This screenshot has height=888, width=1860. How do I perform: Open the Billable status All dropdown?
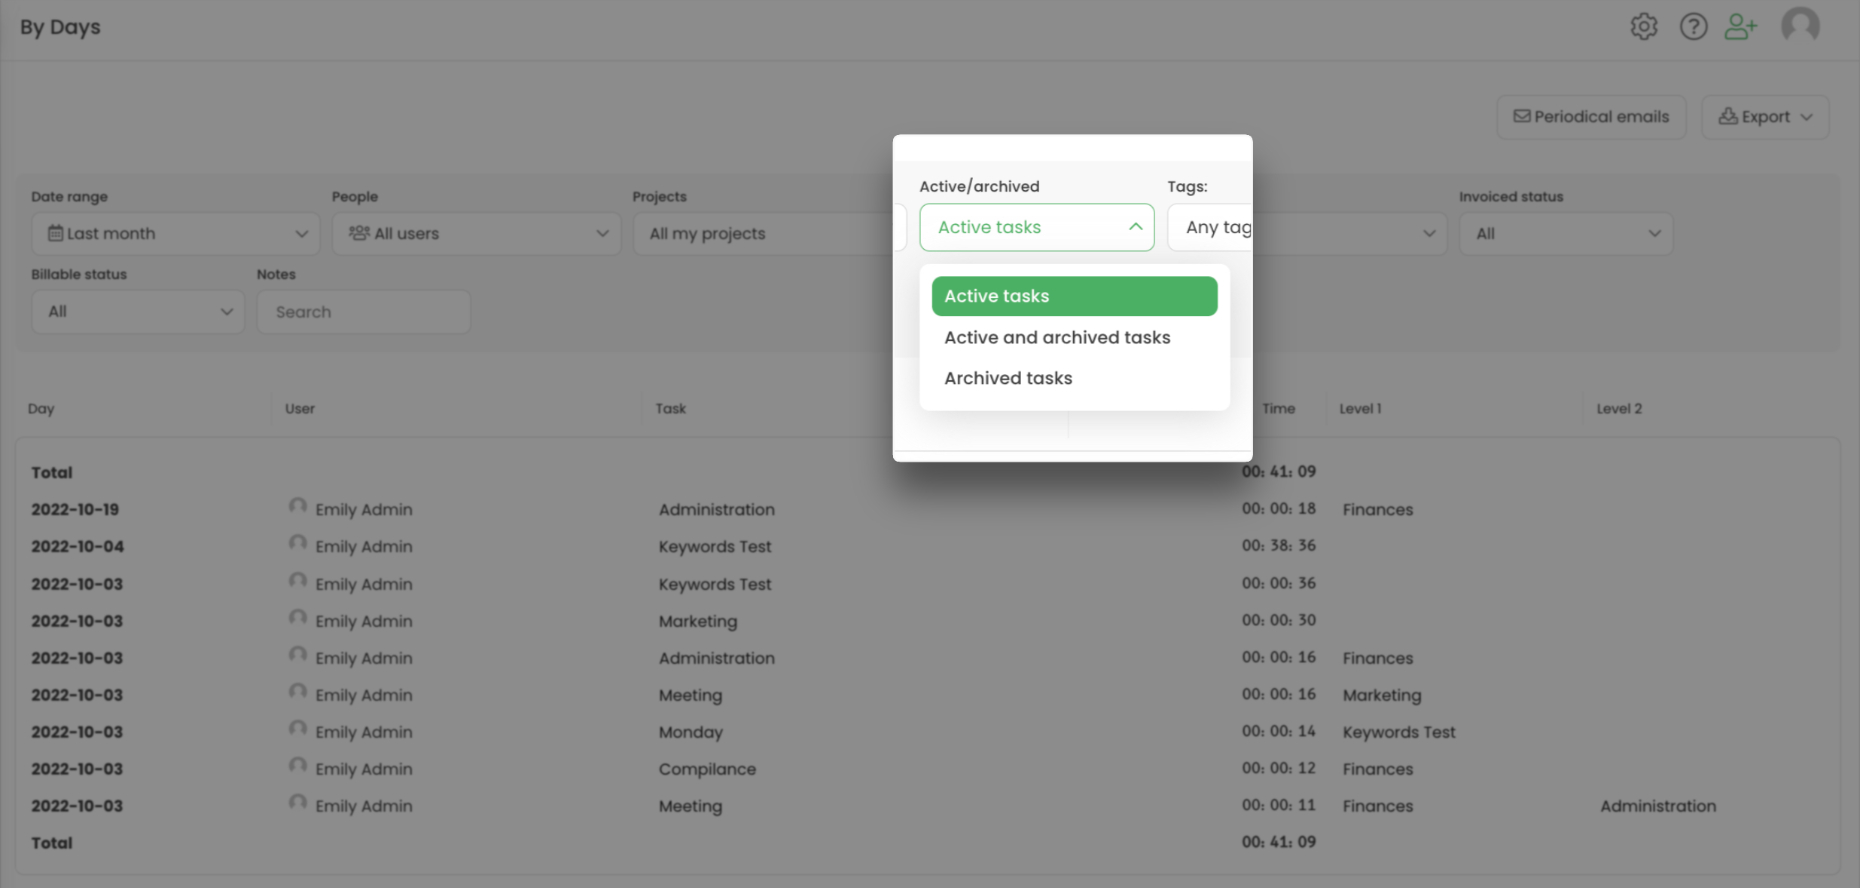point(138,311)
